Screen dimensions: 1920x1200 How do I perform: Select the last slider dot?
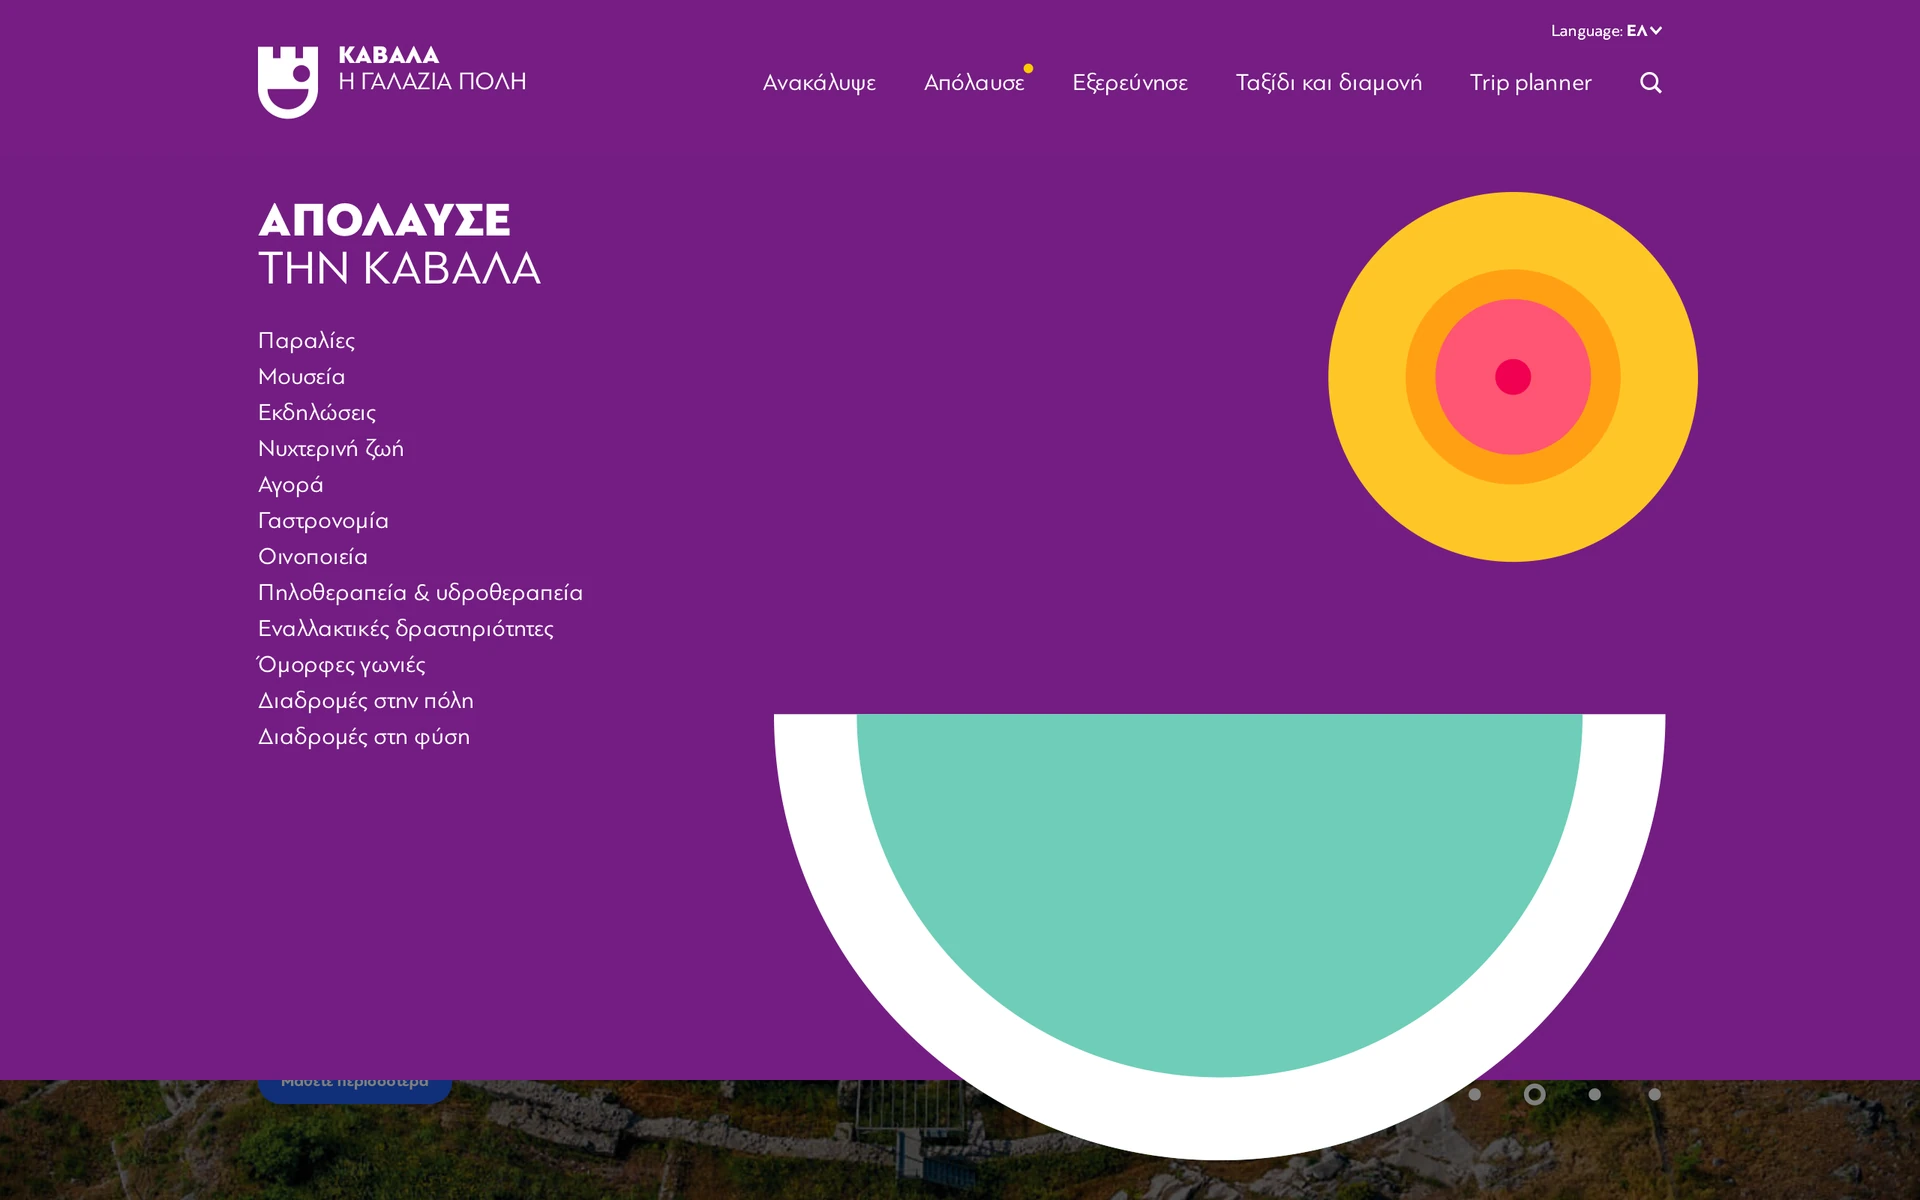(x=1654, y=1094)
